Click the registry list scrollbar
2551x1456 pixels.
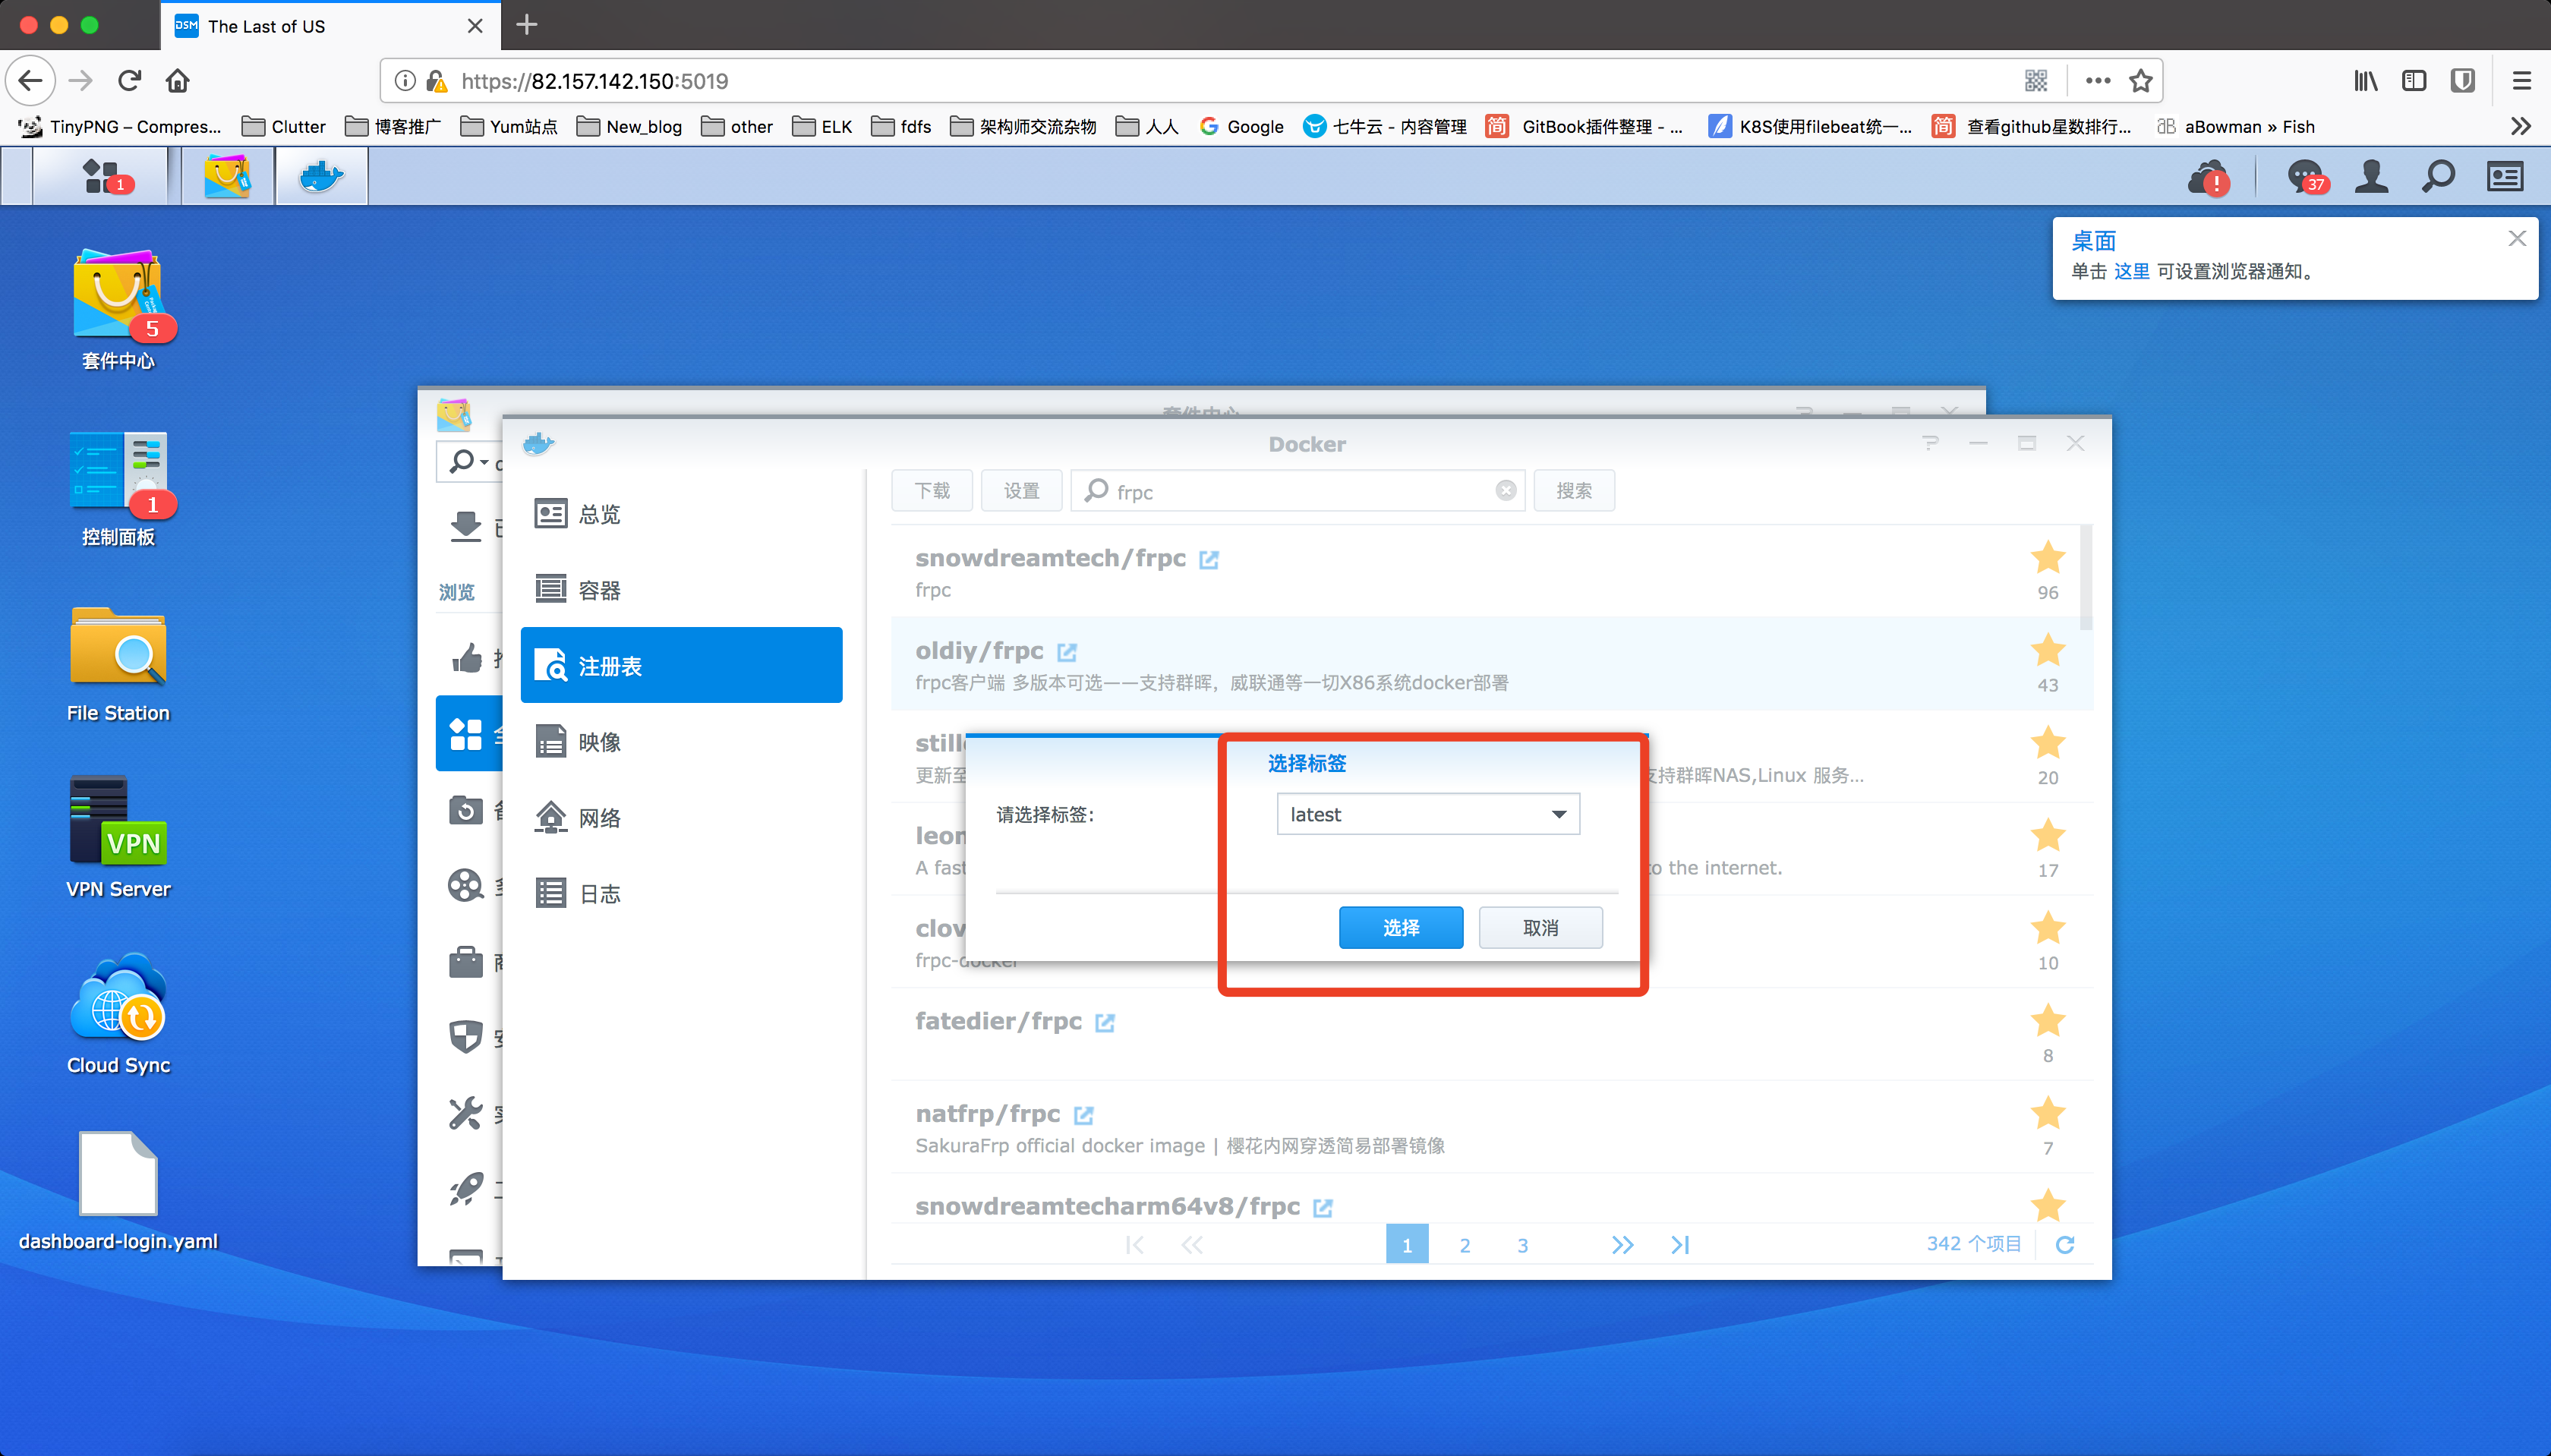point(2085,578)
